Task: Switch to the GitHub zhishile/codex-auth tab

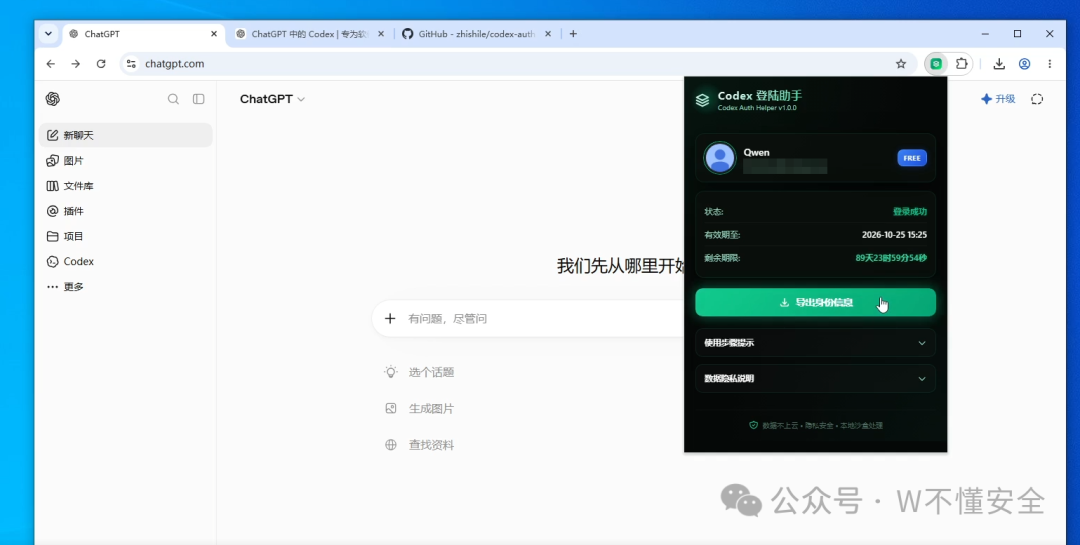Action: [x=475, y=34]
